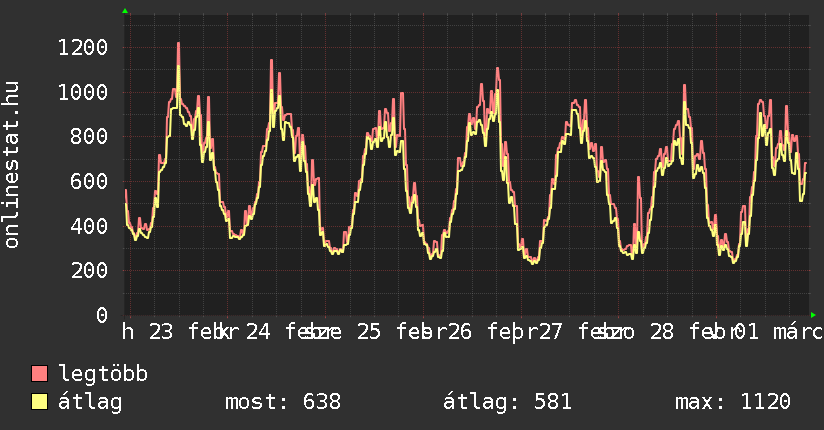Click the '23' date label on x-axis
824x430 pixels.
tap(161, 332)
